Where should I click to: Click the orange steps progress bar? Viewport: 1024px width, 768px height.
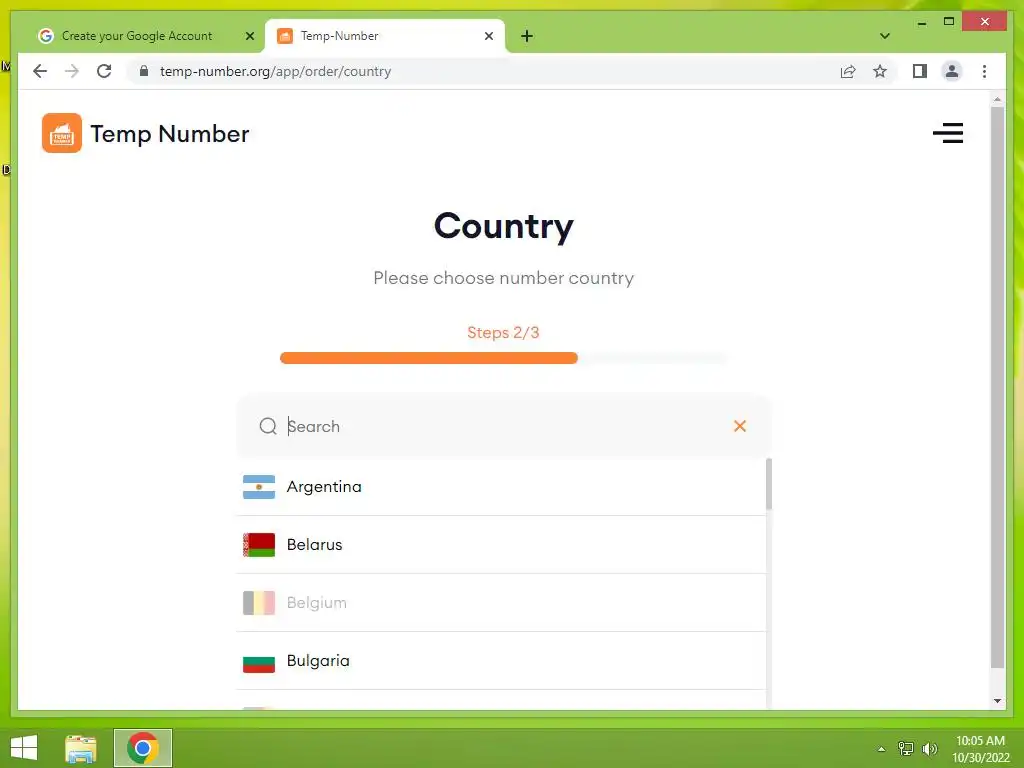(428, 358)
